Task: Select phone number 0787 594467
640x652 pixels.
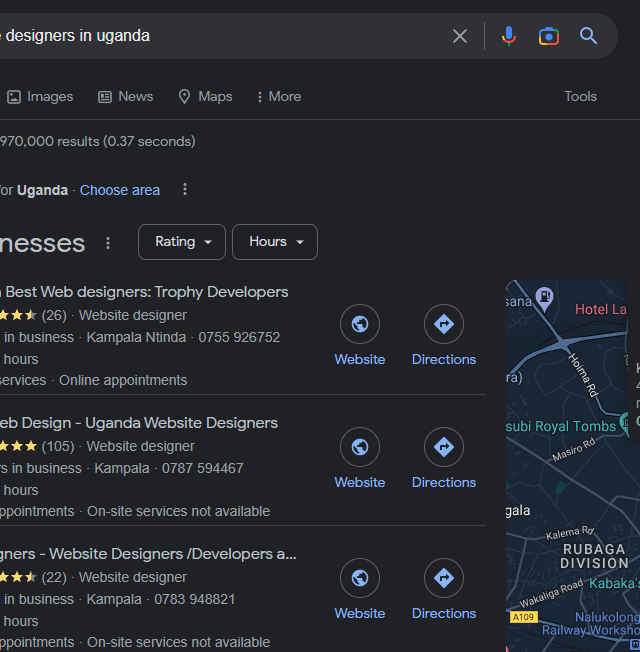Action: tap(203, 468)
